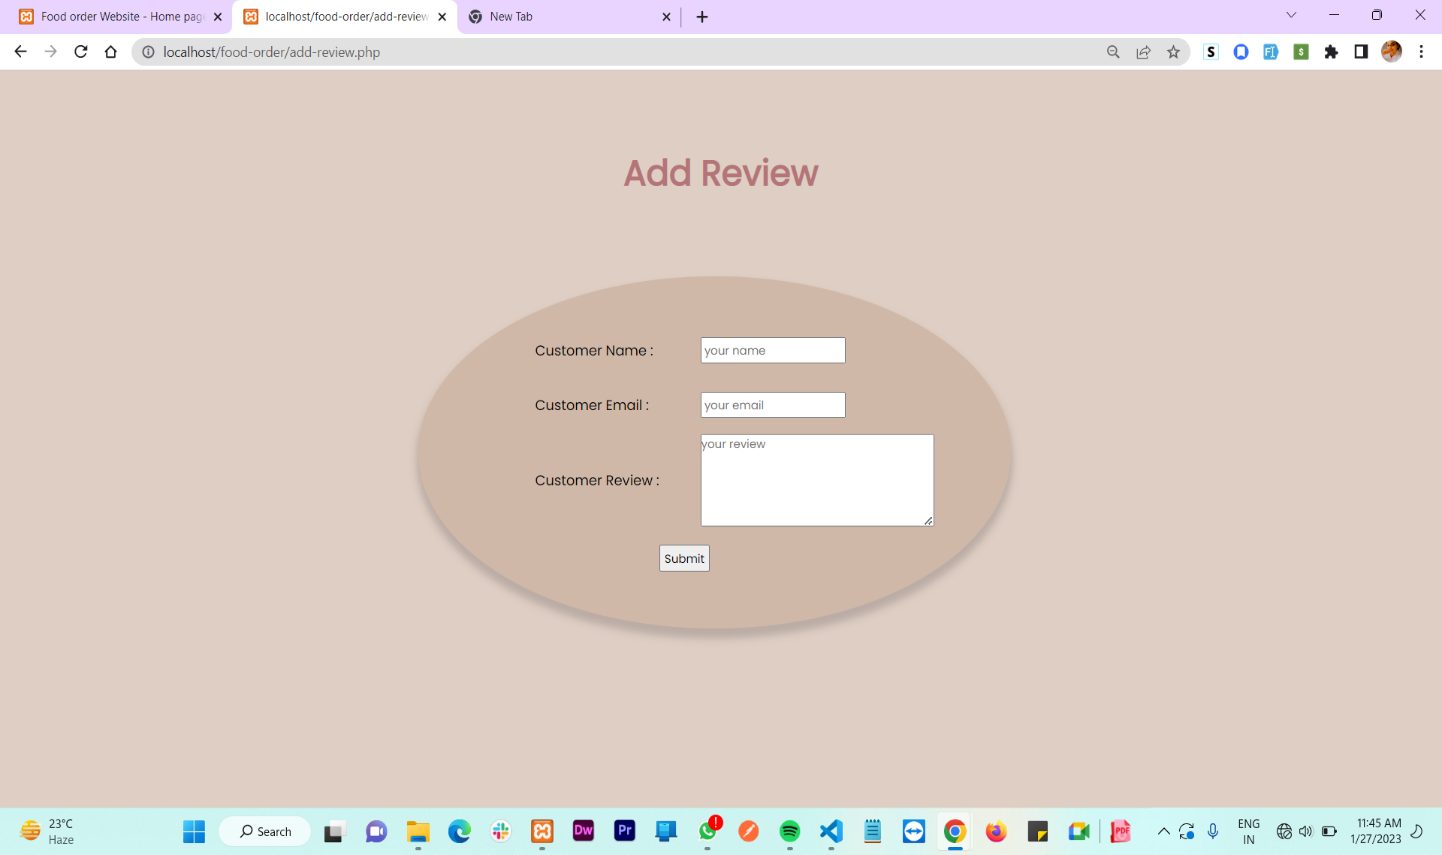Open Spotify from the taskbar

pyautogui.click(x=789, y=831)
